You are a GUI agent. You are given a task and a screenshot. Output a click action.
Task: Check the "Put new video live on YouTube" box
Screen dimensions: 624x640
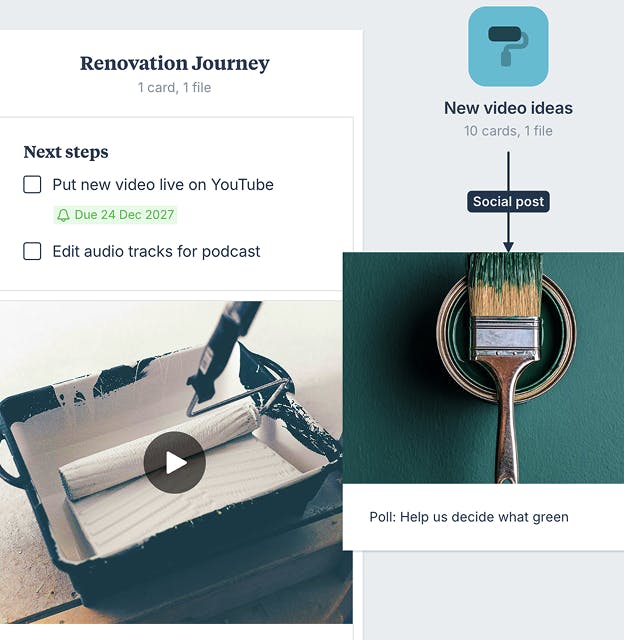click(x=32, y=184)
